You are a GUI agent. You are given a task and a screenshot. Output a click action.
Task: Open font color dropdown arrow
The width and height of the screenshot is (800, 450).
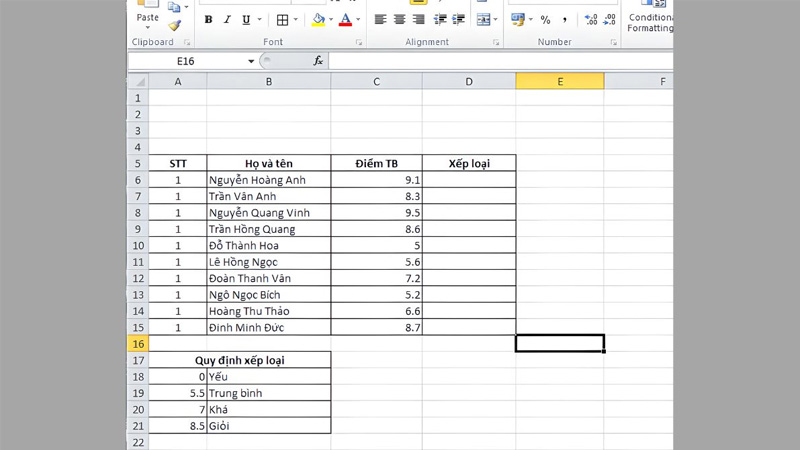[358, 20]
